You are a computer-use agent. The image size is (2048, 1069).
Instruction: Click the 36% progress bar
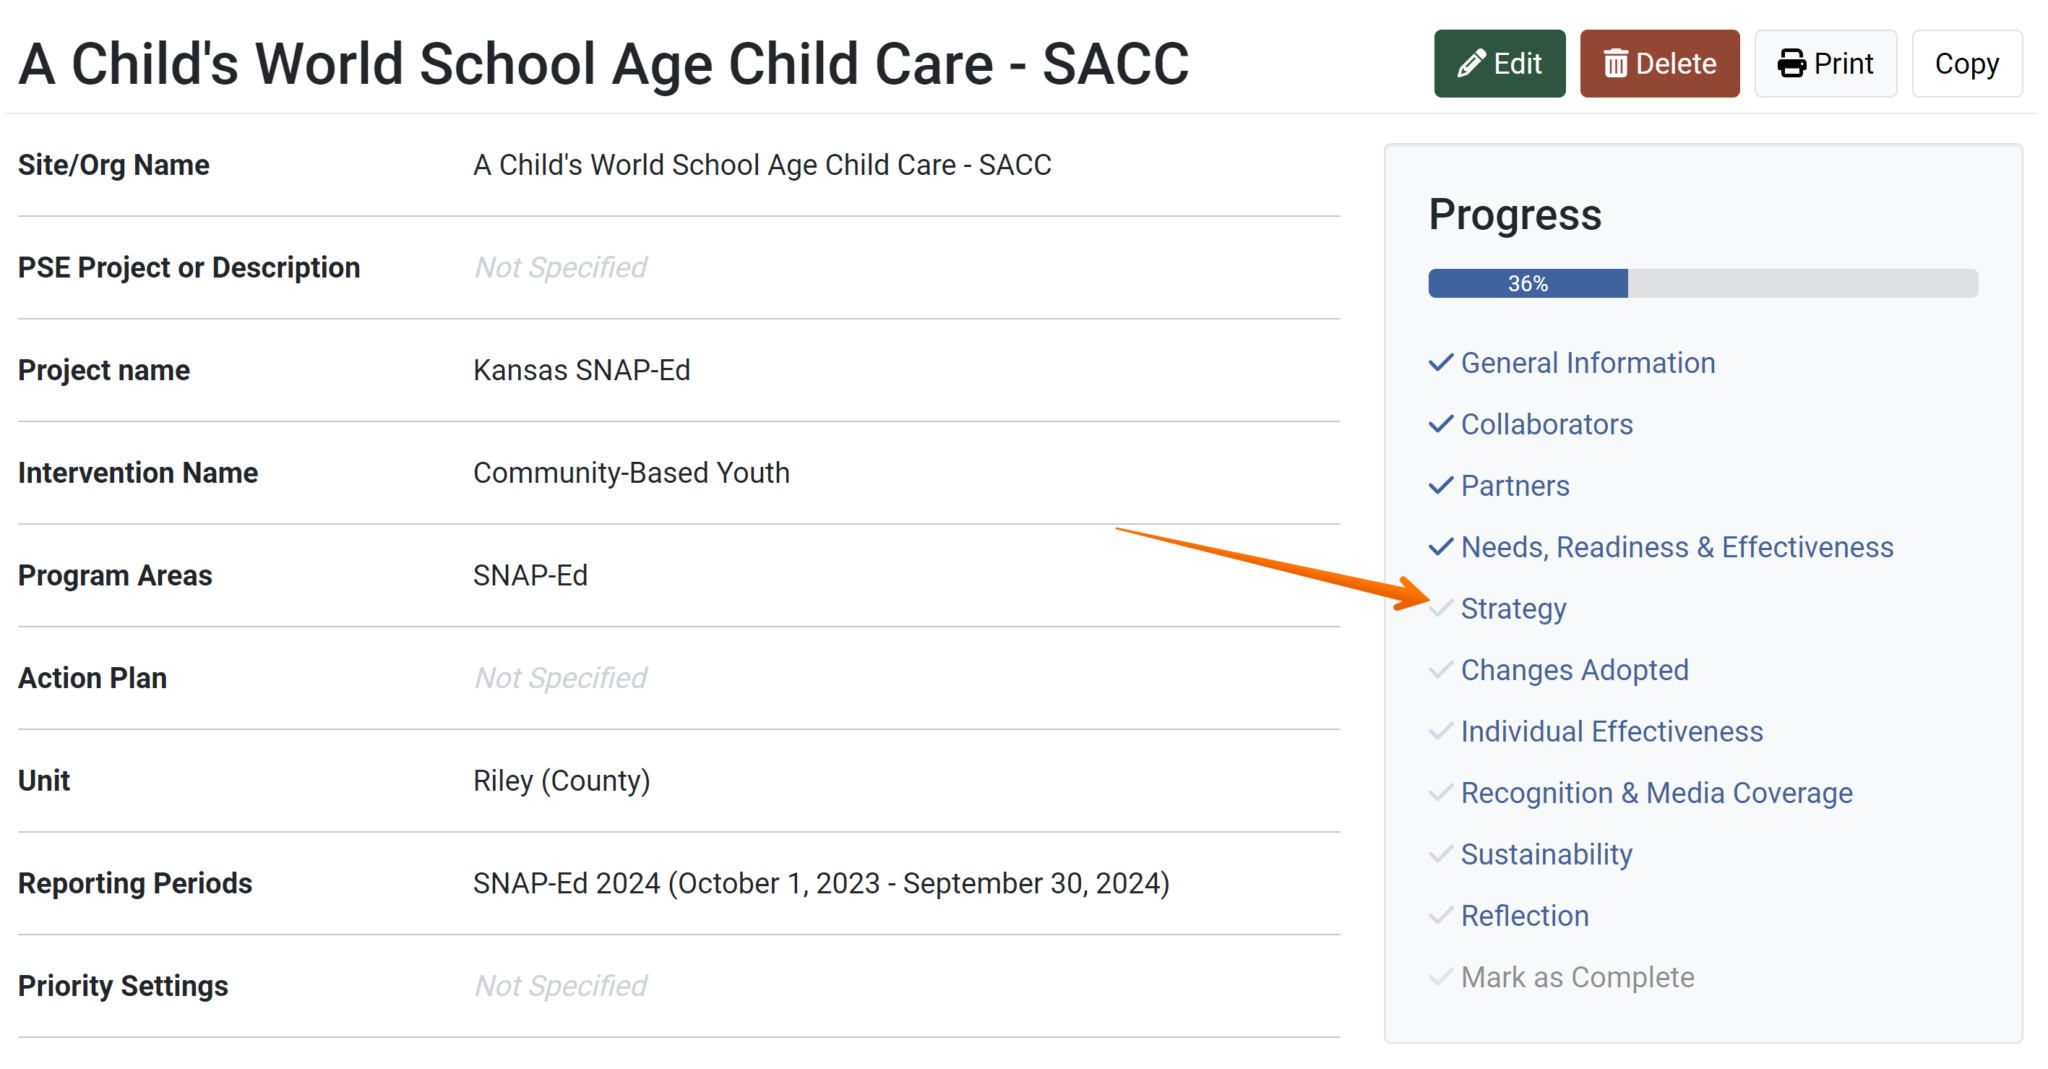tap(1702, 283)
